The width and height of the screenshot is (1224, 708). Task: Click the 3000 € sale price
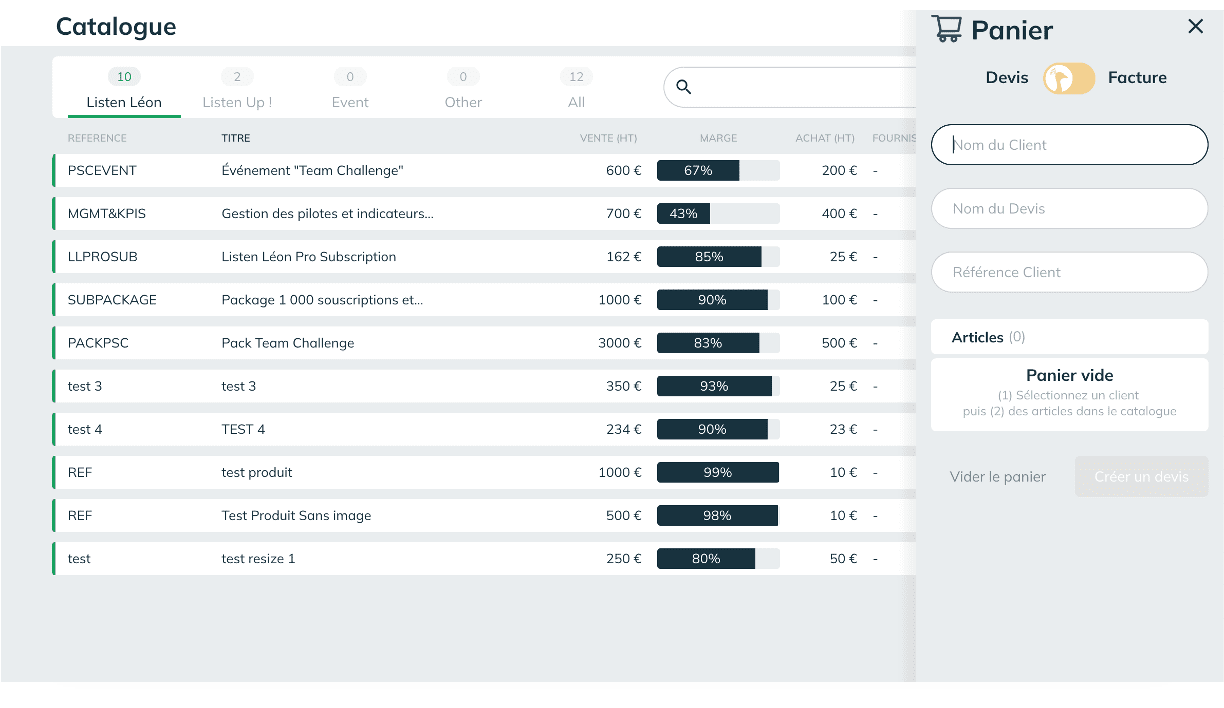(x=620, y=343)
